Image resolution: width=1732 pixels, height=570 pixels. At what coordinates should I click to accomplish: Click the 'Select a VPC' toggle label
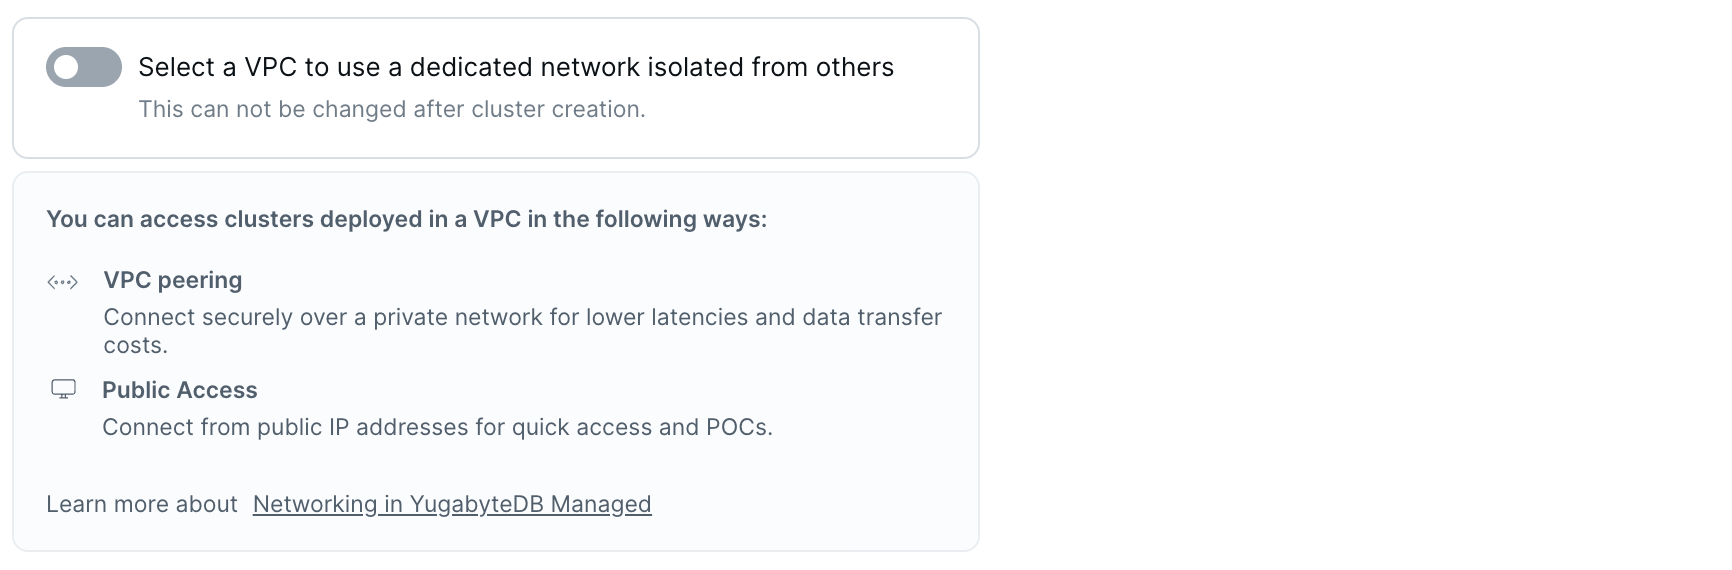[x=516, y=67]
